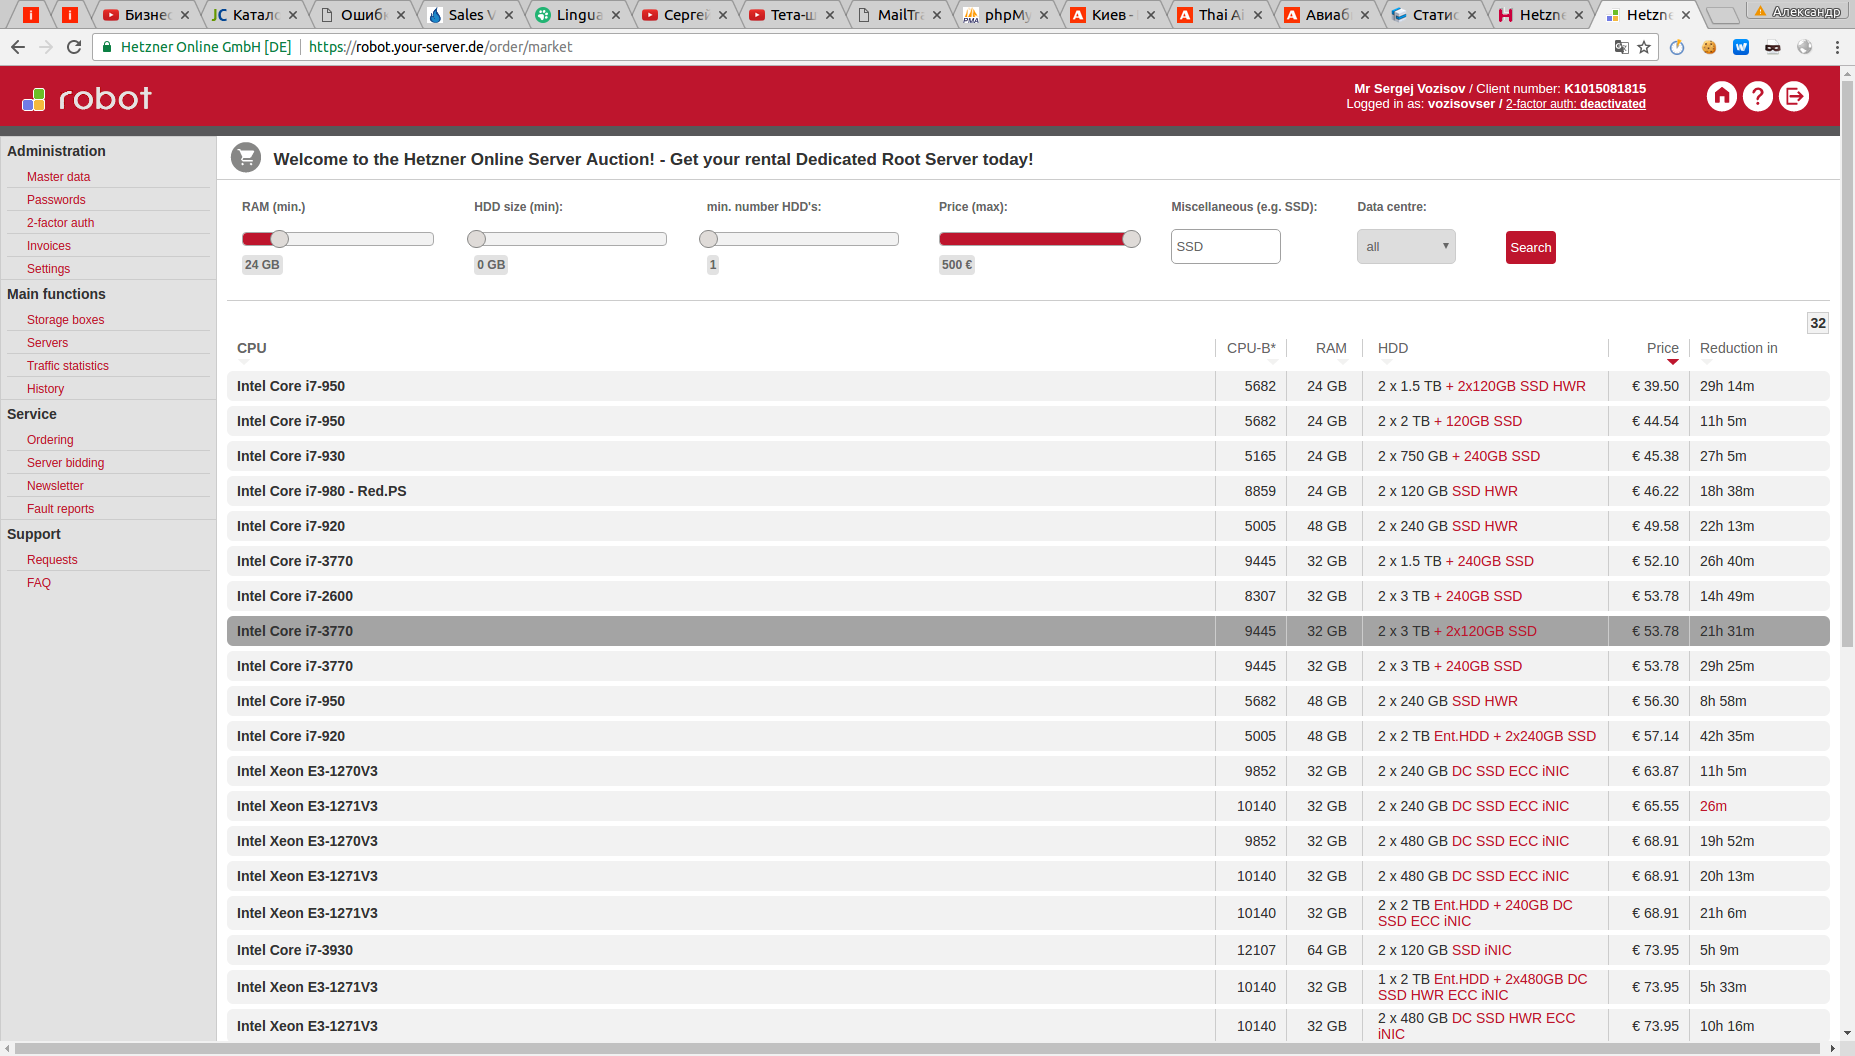Click the min. number HDD's slider handle
This screenshot has height=1056, width=1855.
709,239
